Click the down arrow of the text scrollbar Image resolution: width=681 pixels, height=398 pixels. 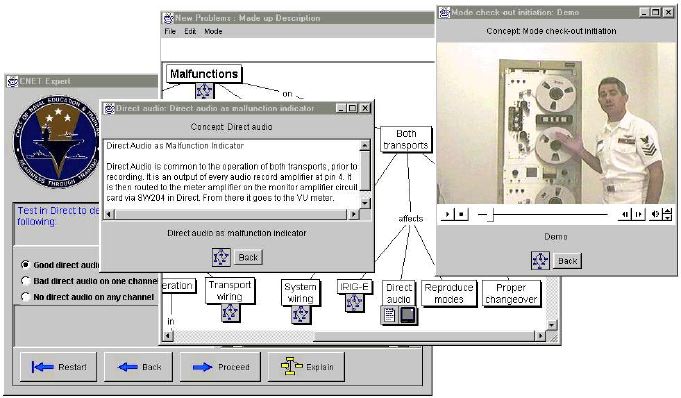365,202
